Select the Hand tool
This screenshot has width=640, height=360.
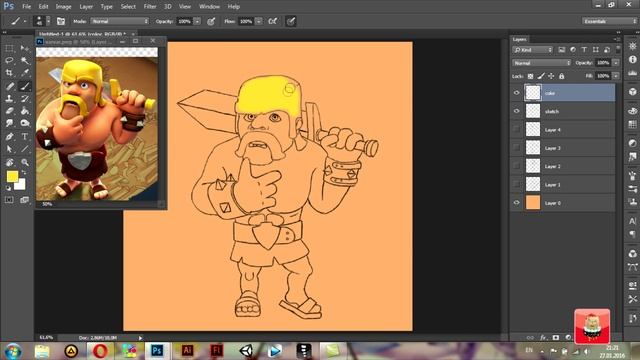9,162
